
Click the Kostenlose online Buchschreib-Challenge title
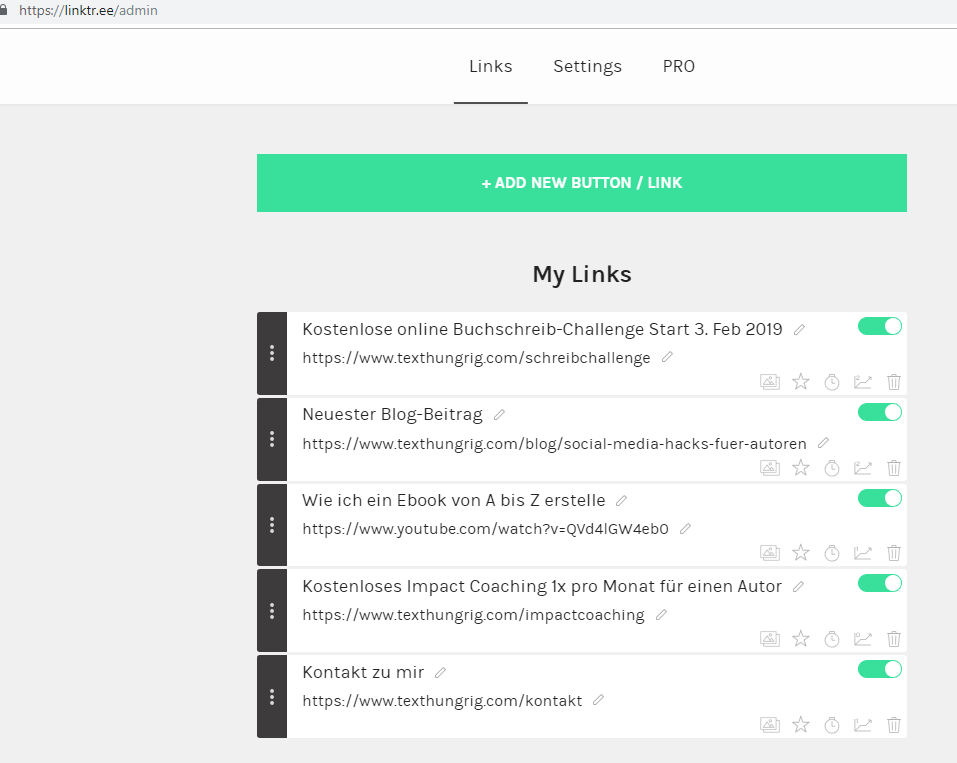[x=542, y=330]
